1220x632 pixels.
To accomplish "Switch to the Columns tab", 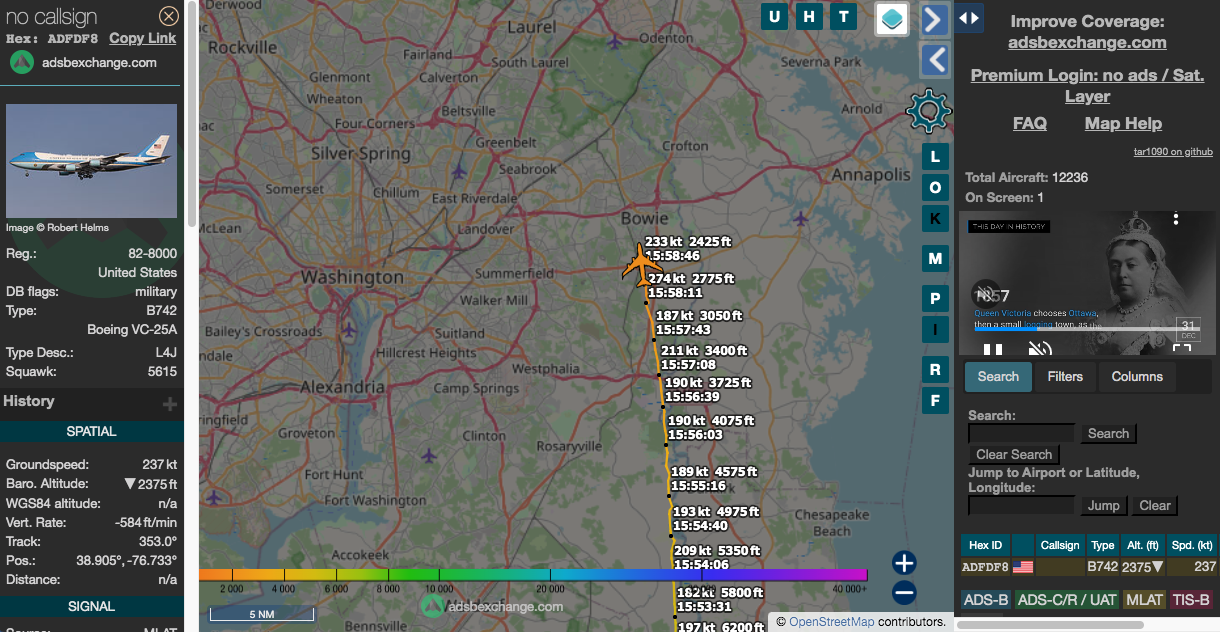I will (x=1137, y=377).
